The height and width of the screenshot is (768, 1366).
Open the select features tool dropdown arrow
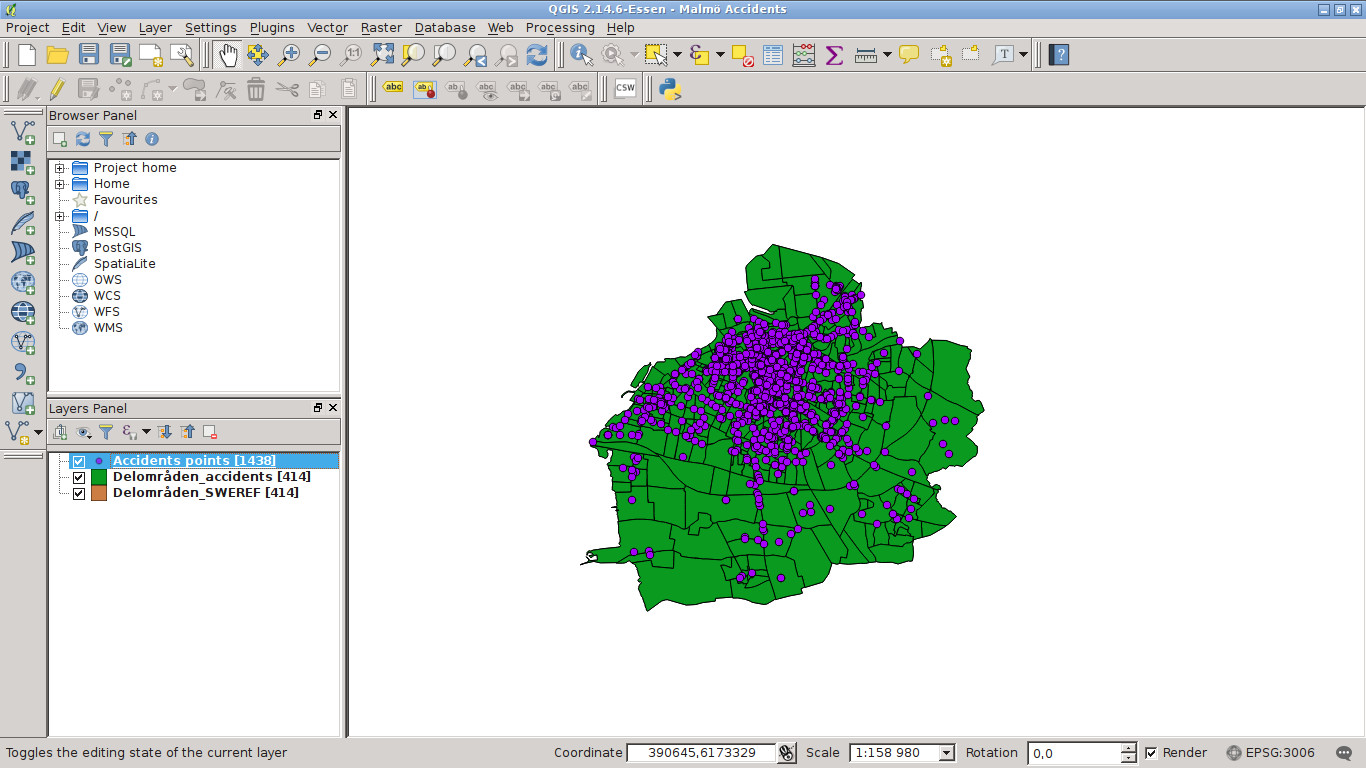tap(677, 55)
